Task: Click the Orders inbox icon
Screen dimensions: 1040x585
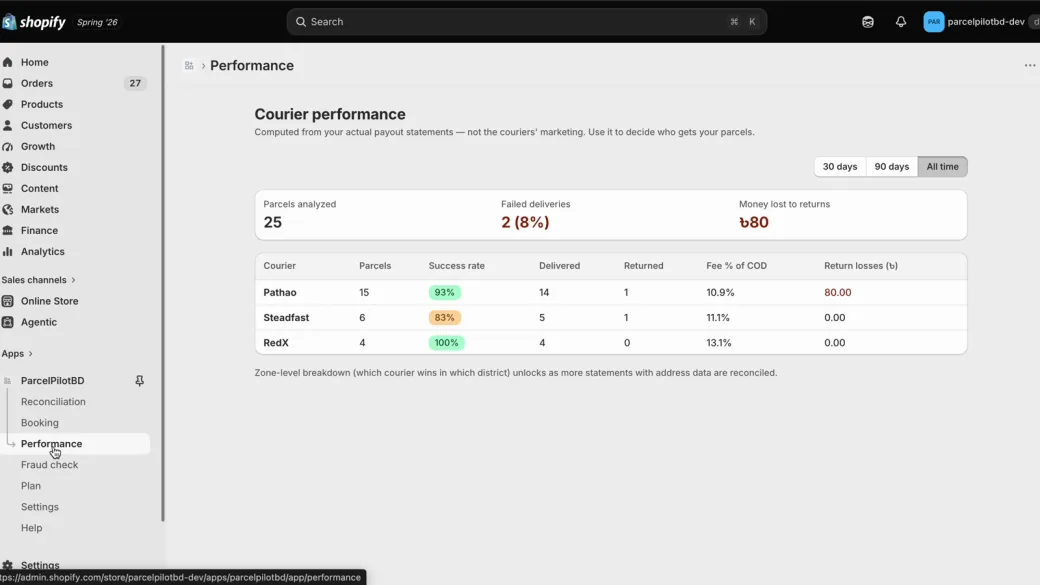Action: 8,84
